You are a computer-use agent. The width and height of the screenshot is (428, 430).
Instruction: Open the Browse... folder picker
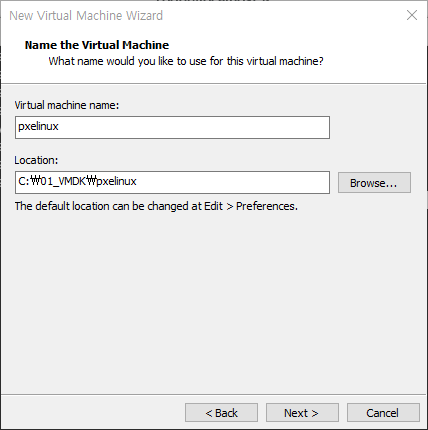pyautogui.click(x=374, y=183)
